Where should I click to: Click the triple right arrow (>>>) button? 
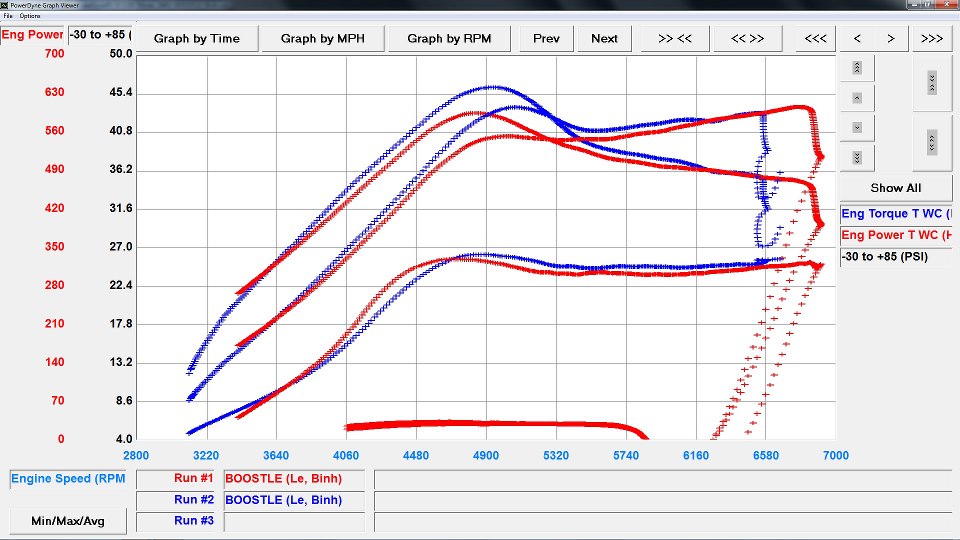coord(932,39)
